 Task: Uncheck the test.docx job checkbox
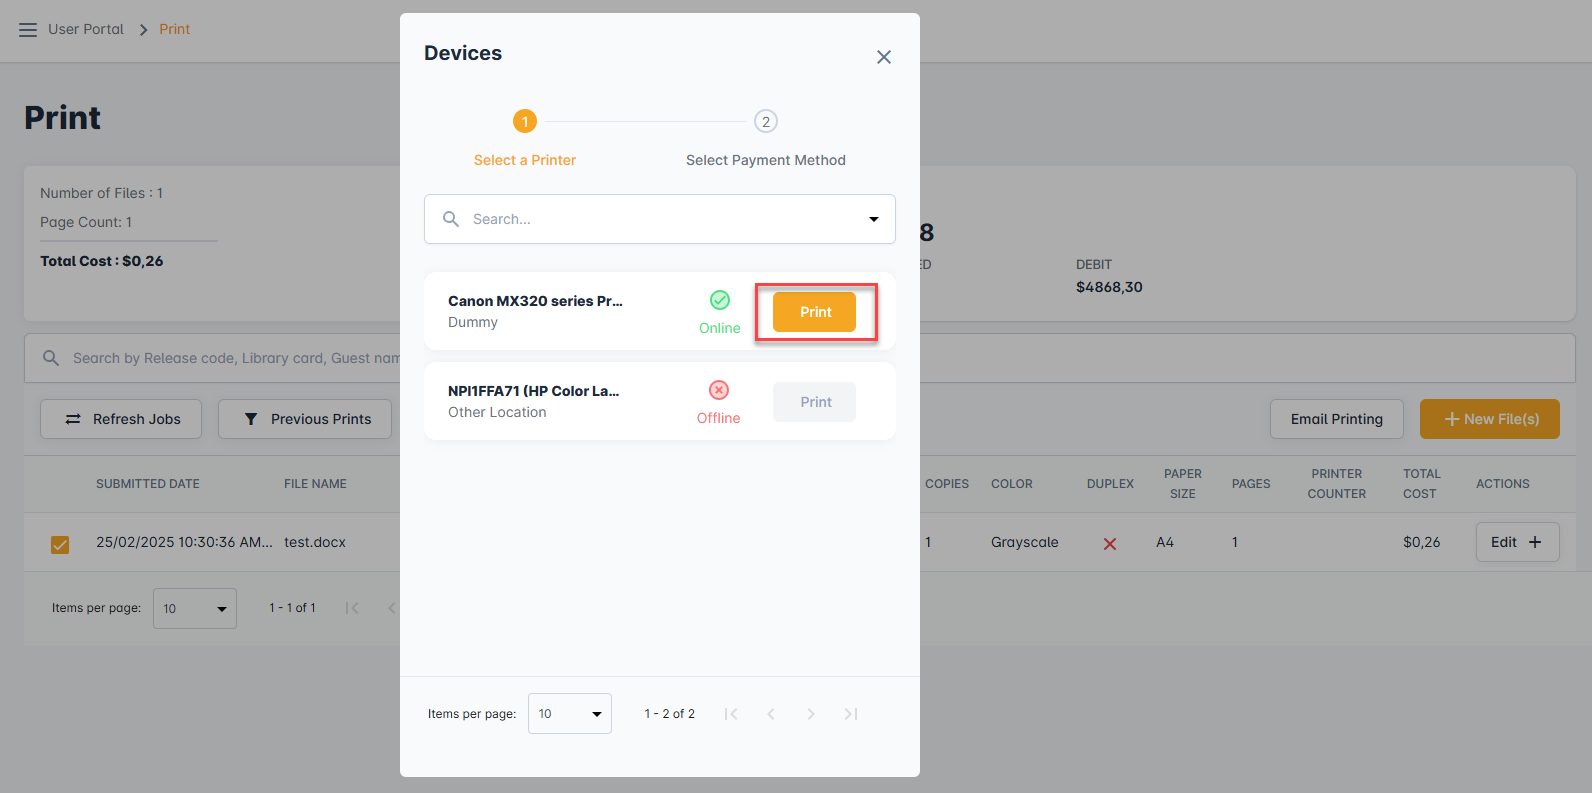pos(60,544)
